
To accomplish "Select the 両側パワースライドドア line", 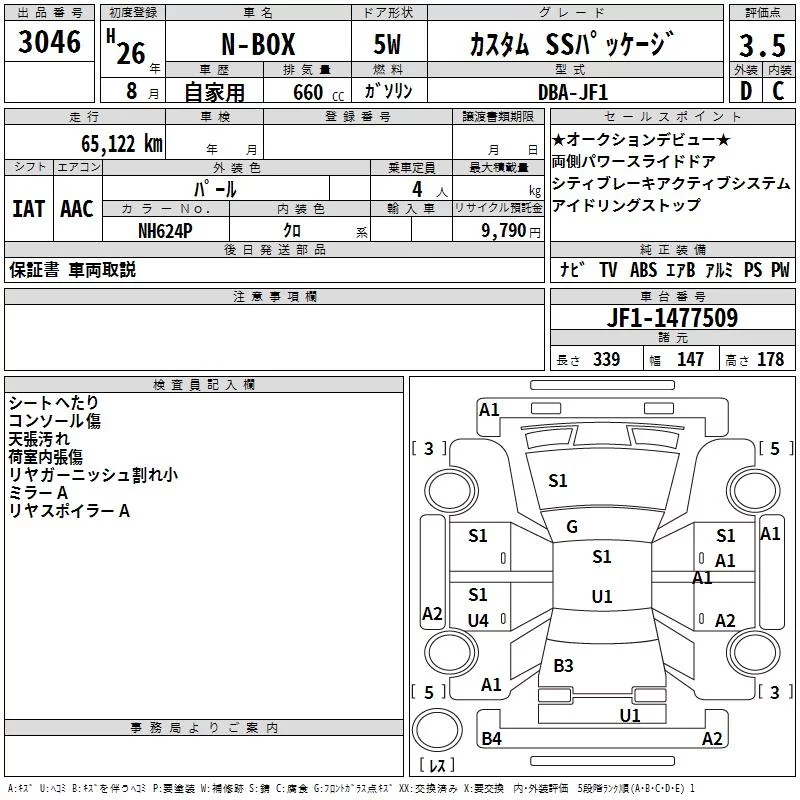I will tap(634, 161).
